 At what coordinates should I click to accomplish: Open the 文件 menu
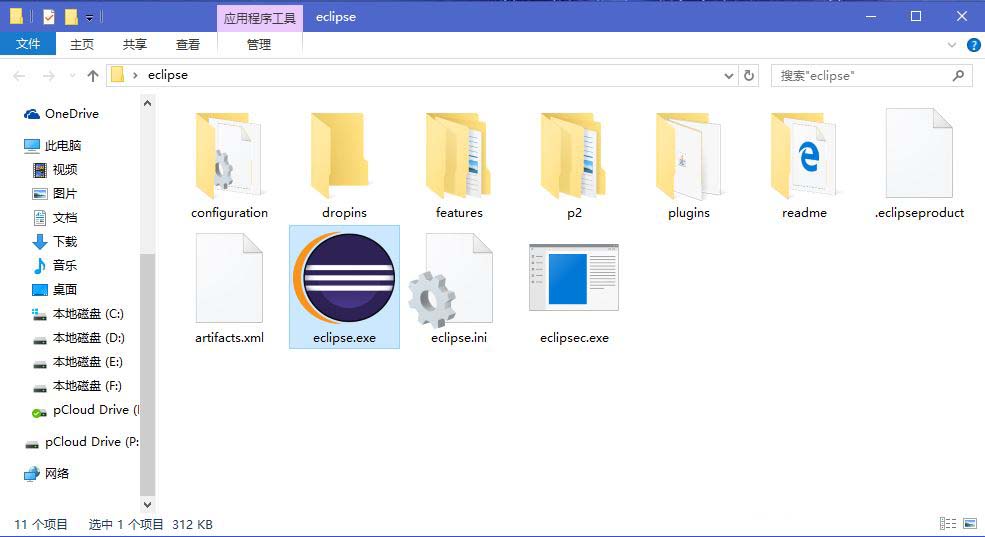pos(28,44)
